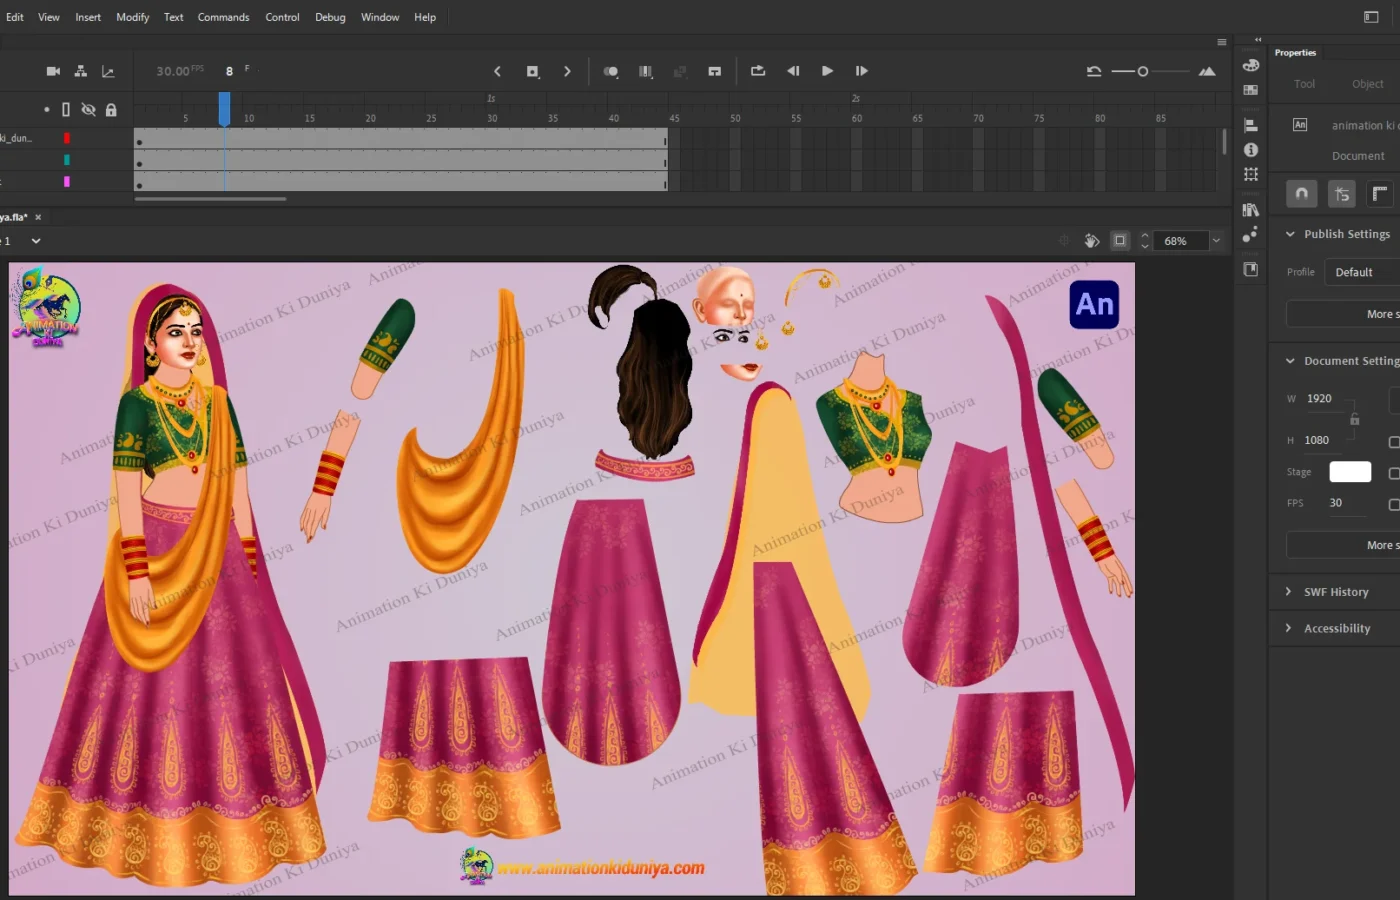
Task: Open the Info panel icon
Action: click(x=1251, y=150)
